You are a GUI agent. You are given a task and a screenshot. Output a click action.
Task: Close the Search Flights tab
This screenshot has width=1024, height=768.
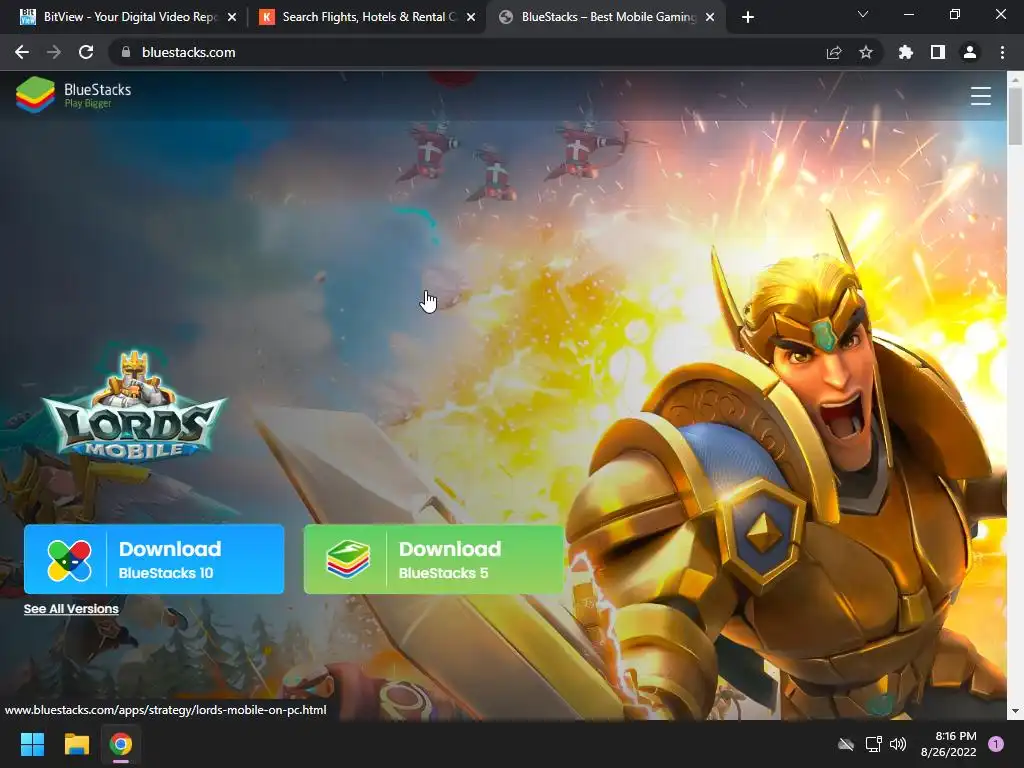pyautogui.click(x=471, y=18)
